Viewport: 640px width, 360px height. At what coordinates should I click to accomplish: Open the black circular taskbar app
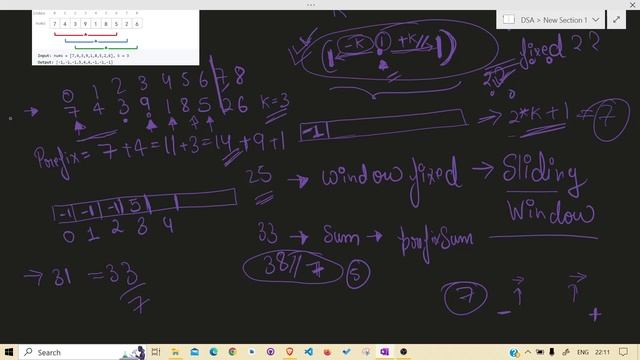point(404,352)
